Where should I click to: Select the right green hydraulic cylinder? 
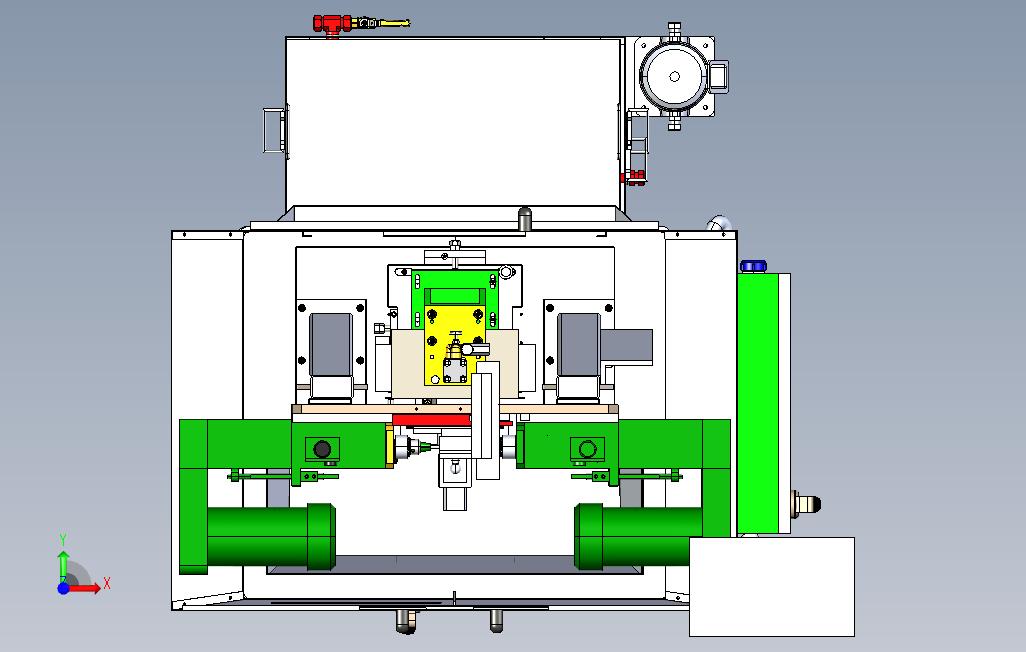tap(639, 536)
